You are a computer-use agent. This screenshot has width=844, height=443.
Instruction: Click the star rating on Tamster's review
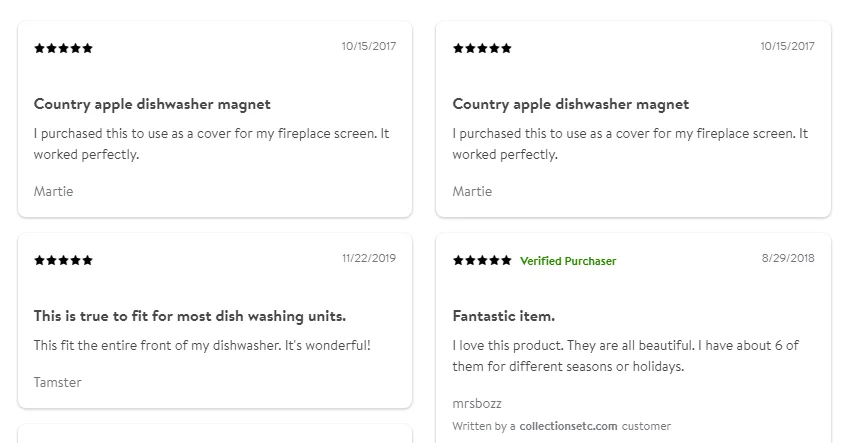pyautogui.click(x=64, y=261)
